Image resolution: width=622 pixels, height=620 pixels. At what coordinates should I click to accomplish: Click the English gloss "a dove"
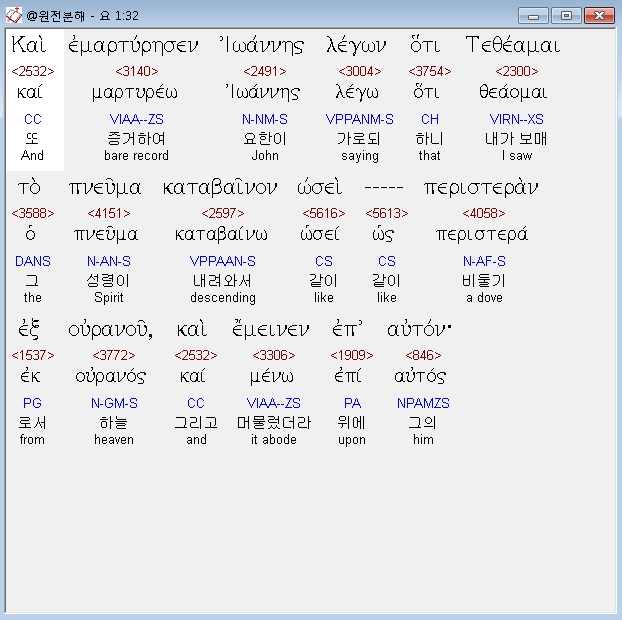[x=484, y=298]
